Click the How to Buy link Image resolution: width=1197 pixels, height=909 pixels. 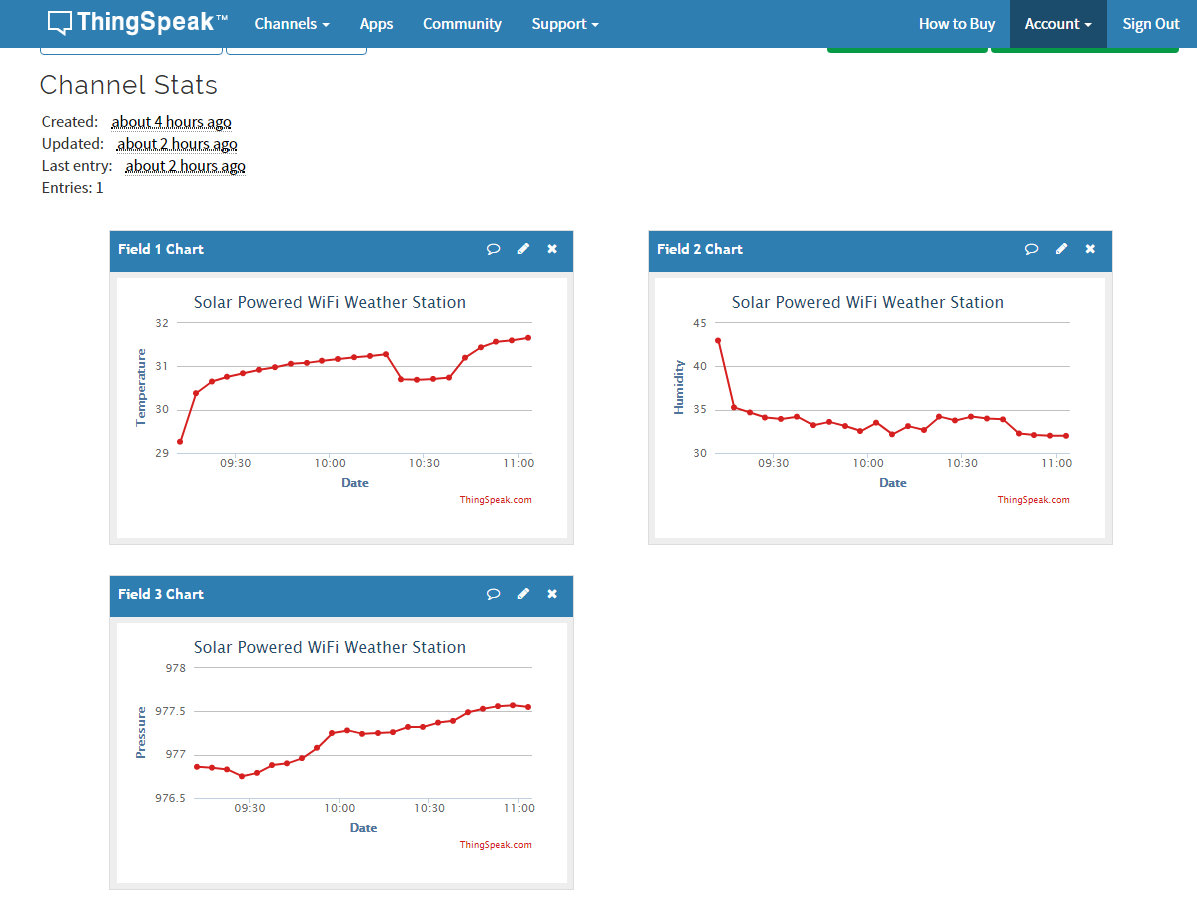tap(957, 24)
